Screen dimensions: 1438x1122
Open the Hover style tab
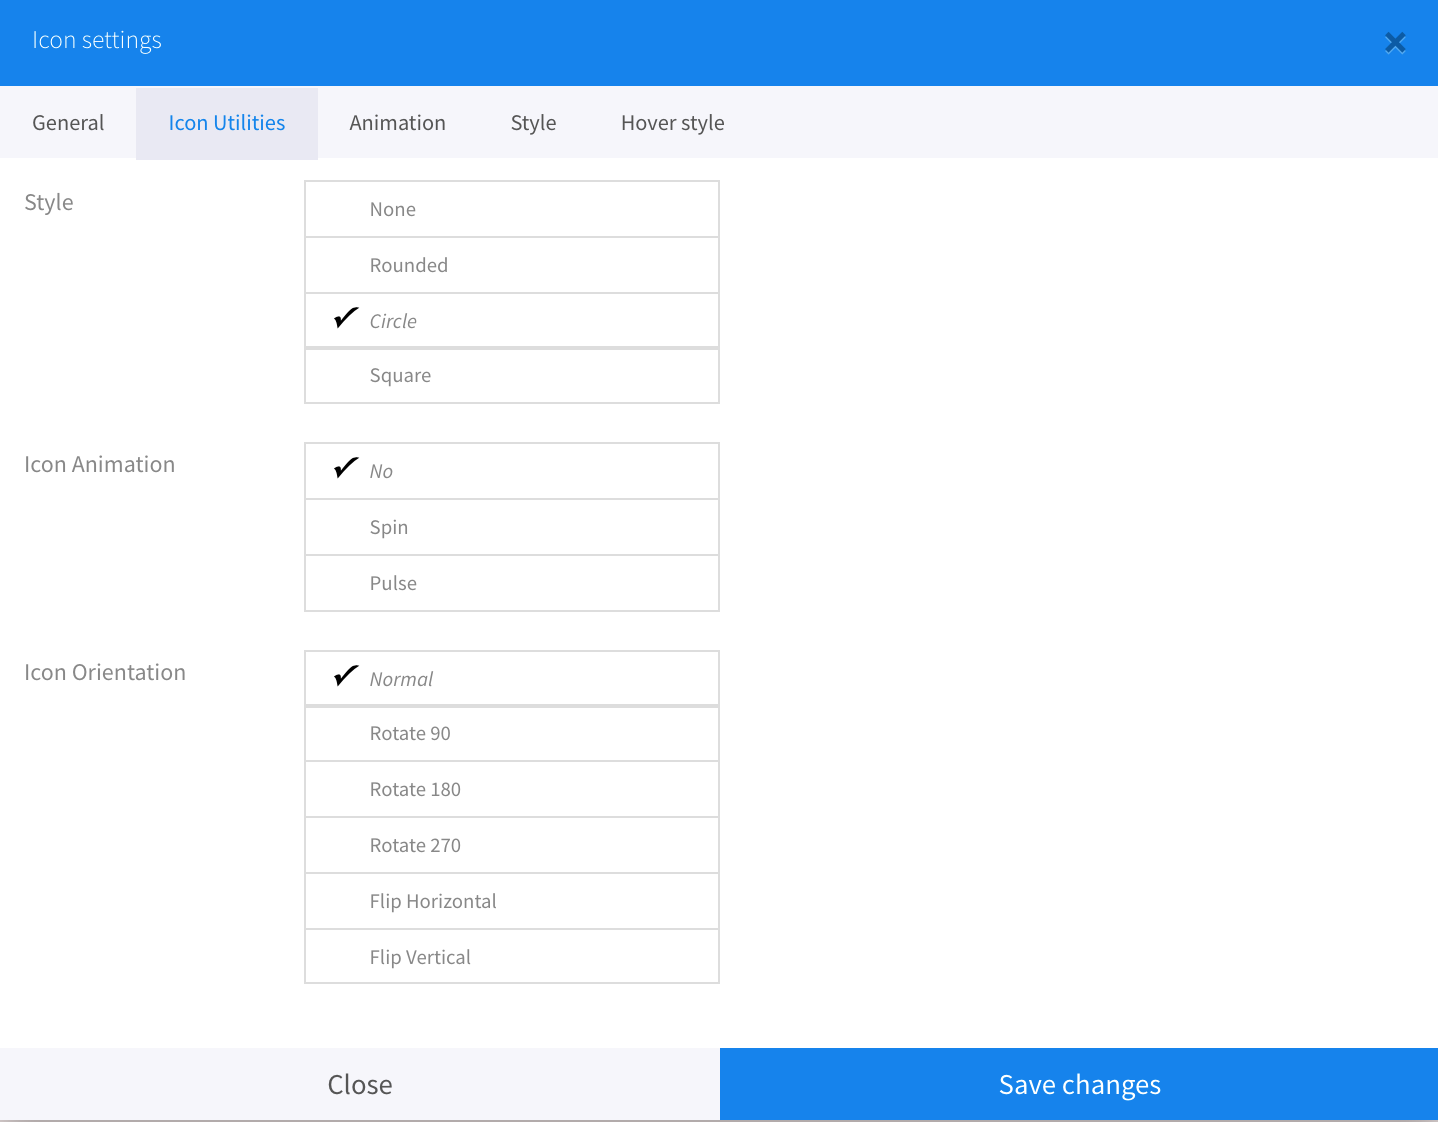click(673, 123)
